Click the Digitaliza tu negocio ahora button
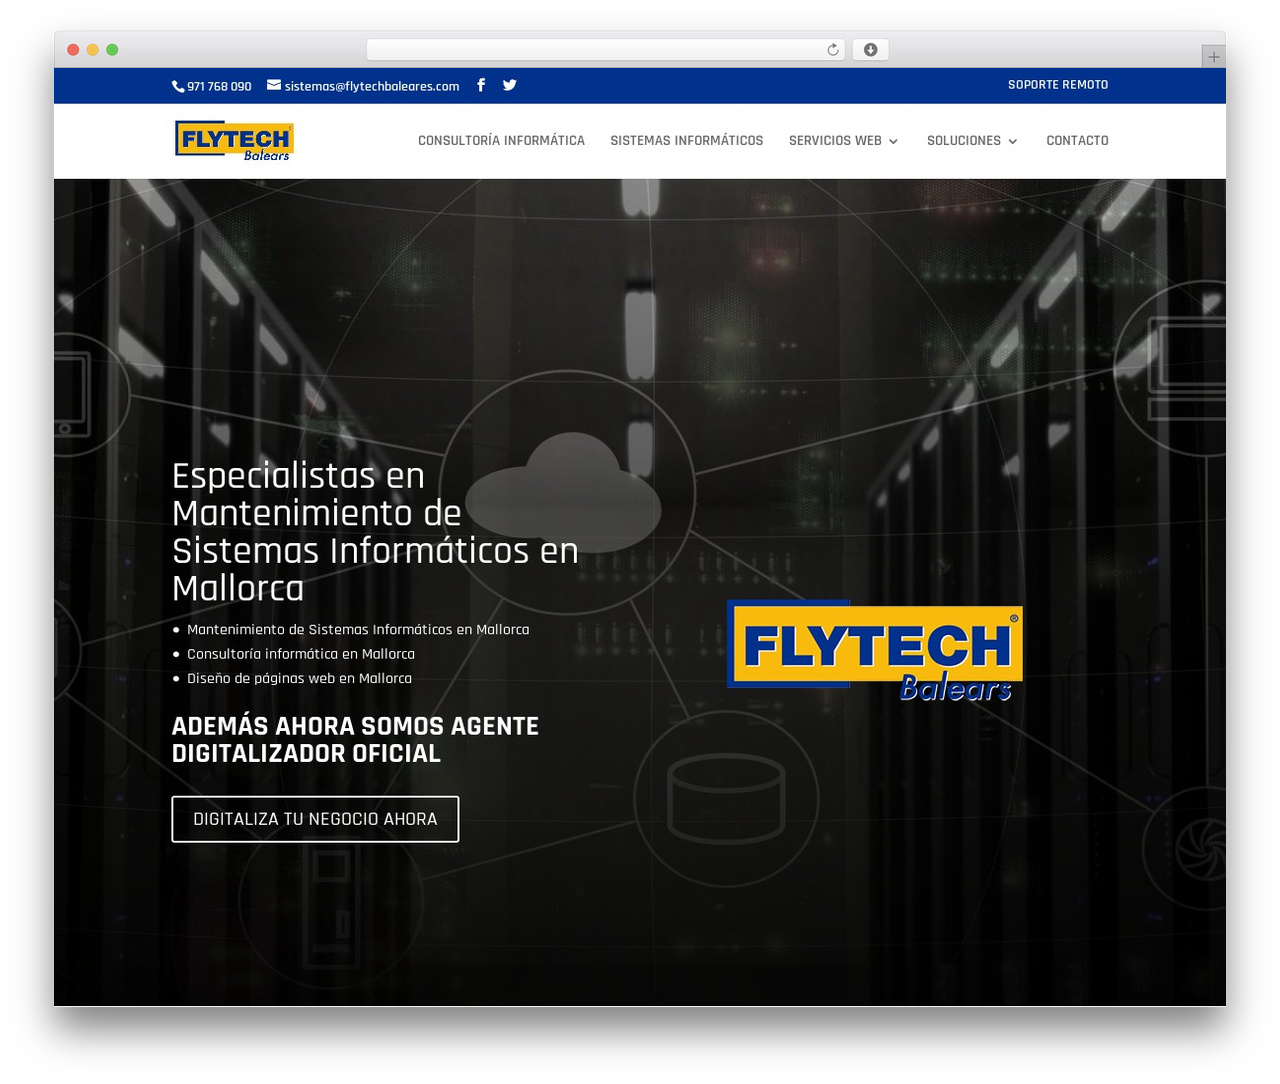This screenshot has width=1280, height=1084. click(315, 819)
